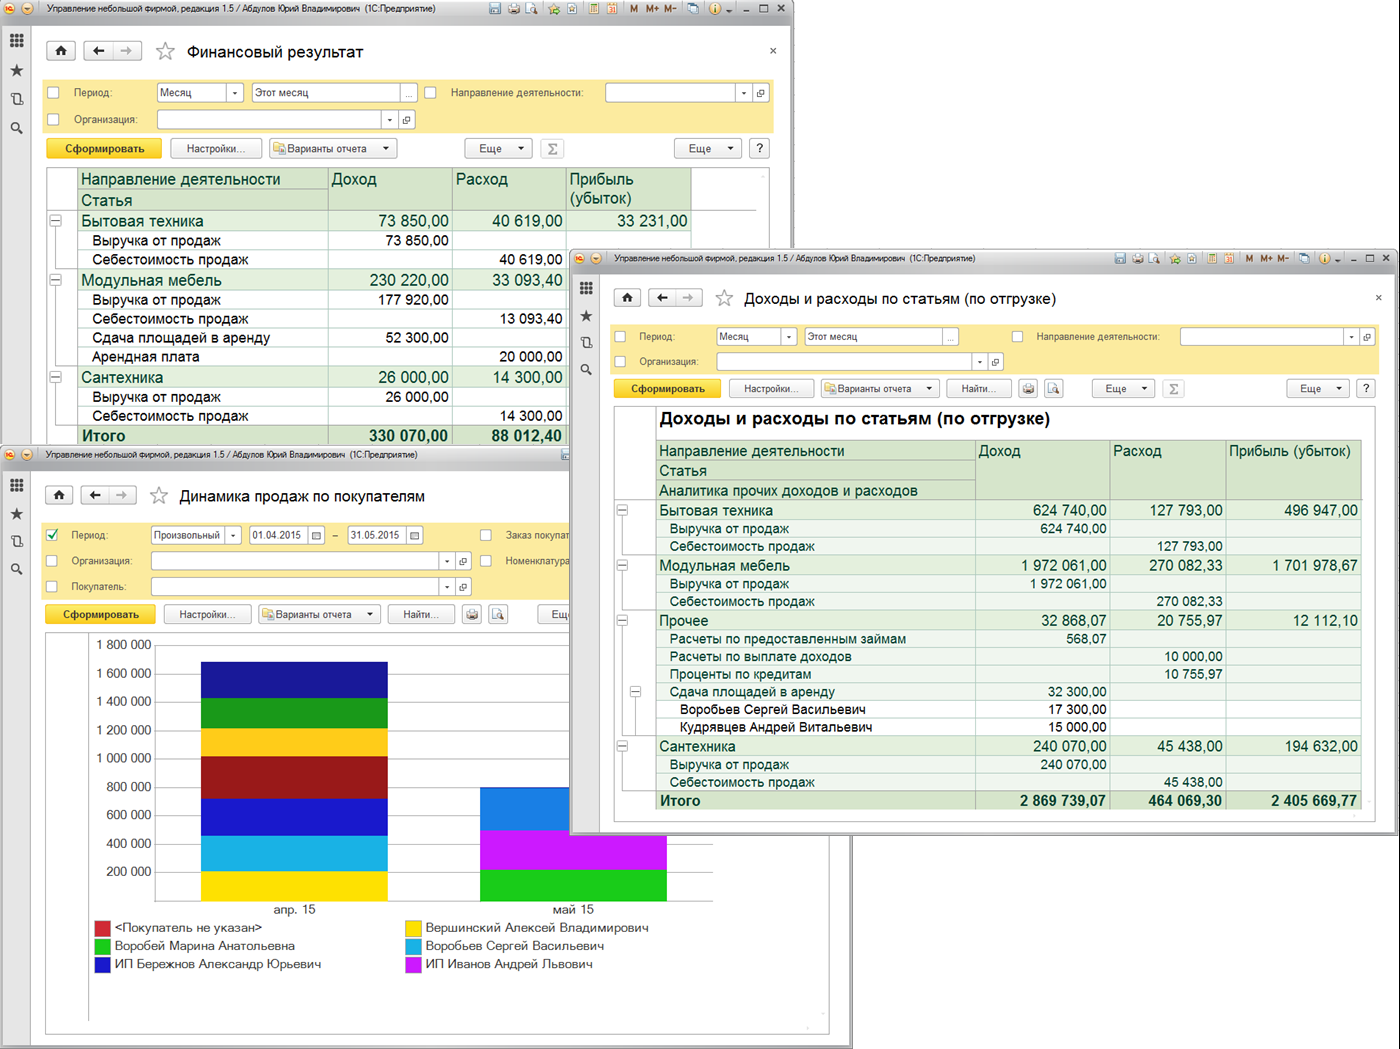Click the magenta ИП Иванов Андрей Львович legend swatch
This screenshot has width=1400, height=1049.
tap(413, 965)
